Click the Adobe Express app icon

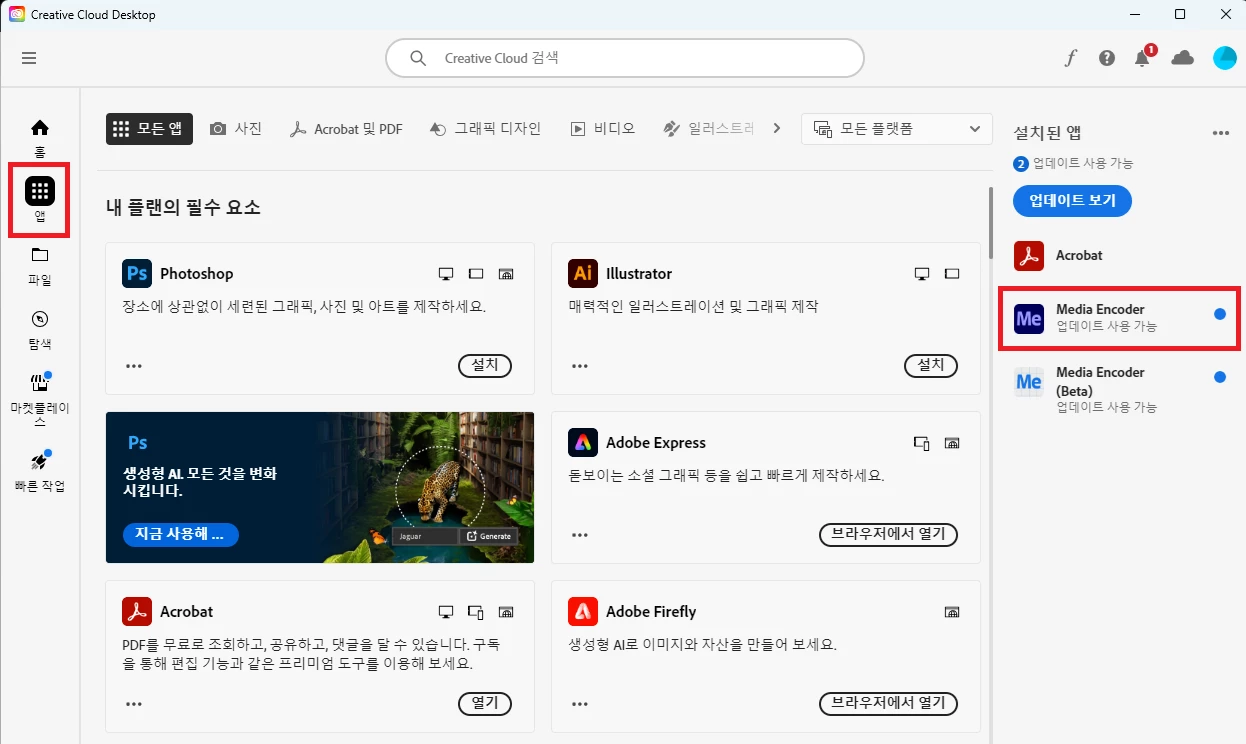[583, 443]
